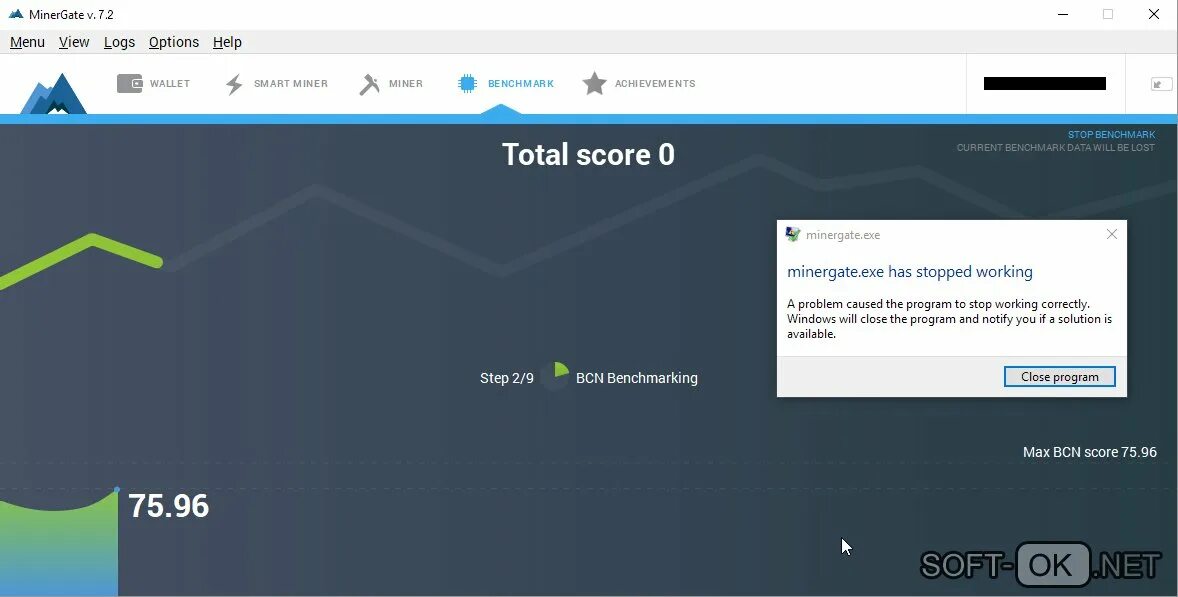Click the Miner pickaxe icon
1178x597 pixels.
coord(369,84)
